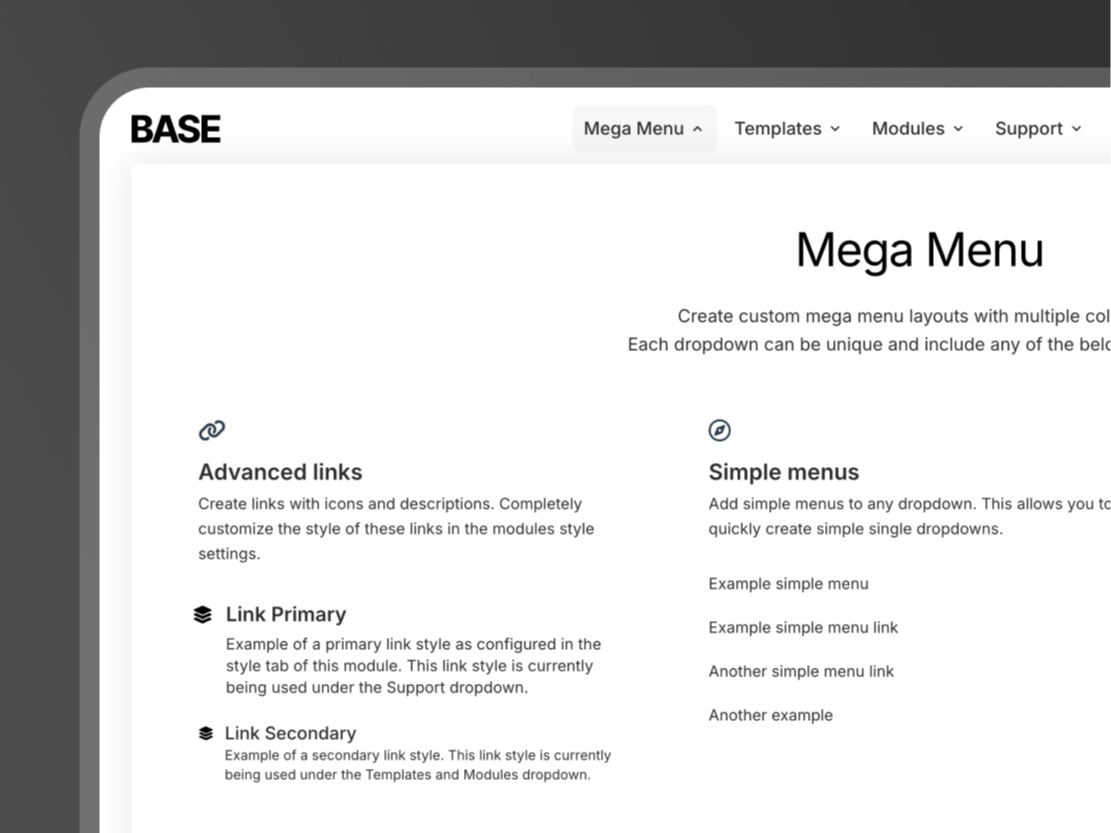Click the compass icon above Simple menus
The width and height of the screenshot is (1111, 833).
coord(719,430)
